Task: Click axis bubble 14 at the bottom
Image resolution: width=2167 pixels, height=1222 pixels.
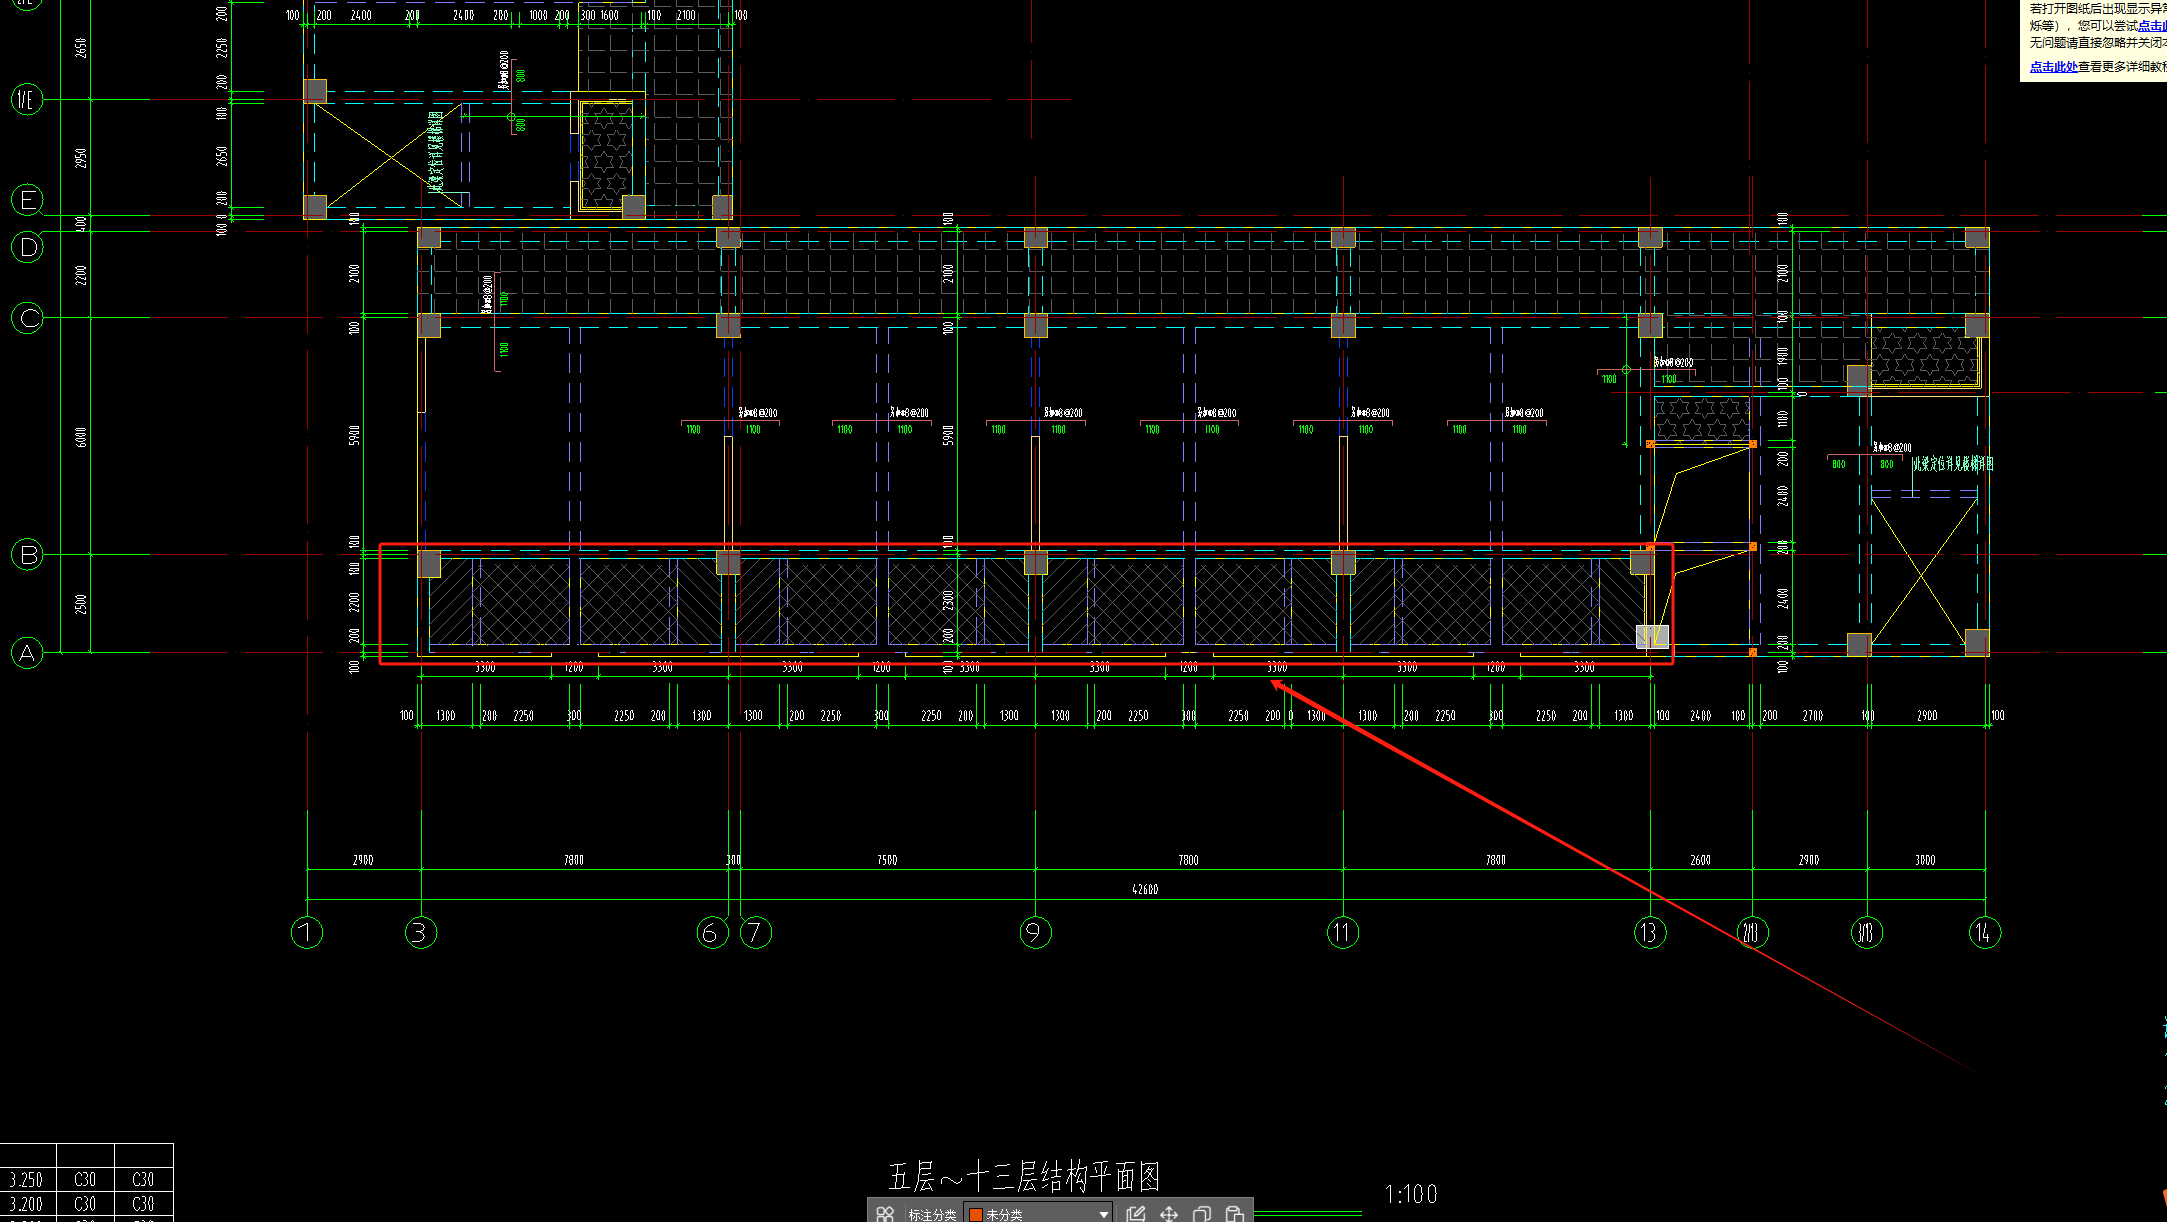Action: (x=1985, y=933)
